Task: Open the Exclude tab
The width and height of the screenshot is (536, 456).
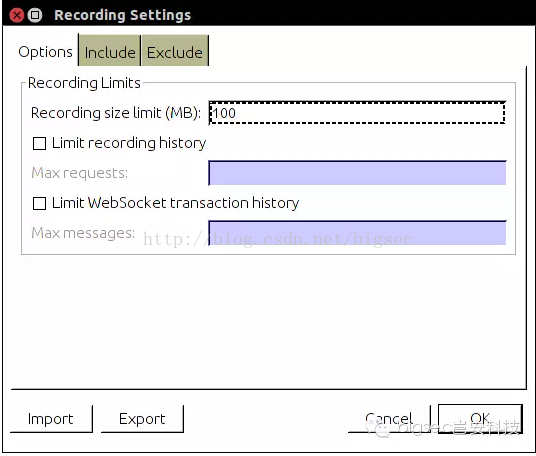Action: [x=175, y=51]
